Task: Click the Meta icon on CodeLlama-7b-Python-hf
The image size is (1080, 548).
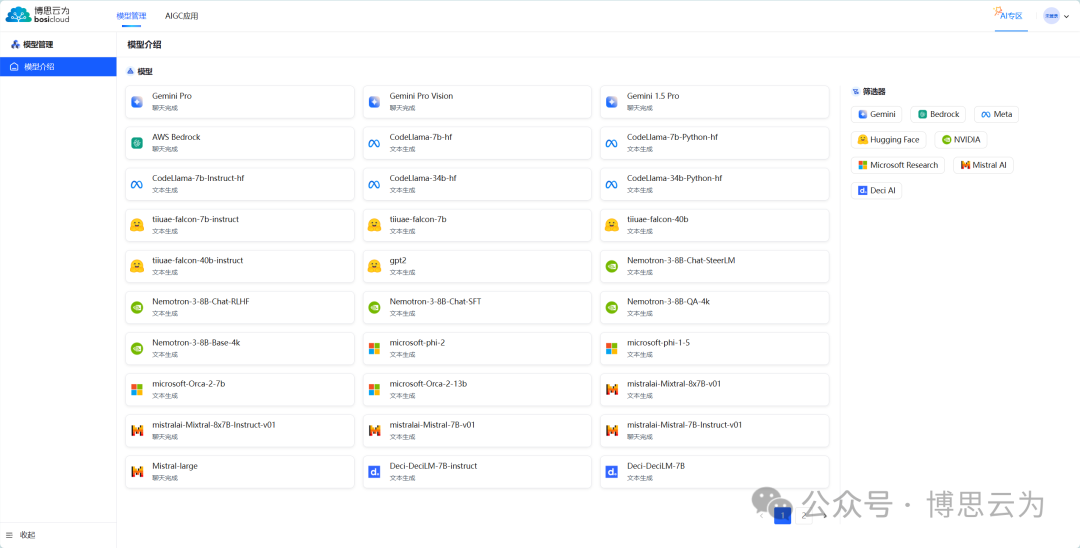Action: pos(612,143)
